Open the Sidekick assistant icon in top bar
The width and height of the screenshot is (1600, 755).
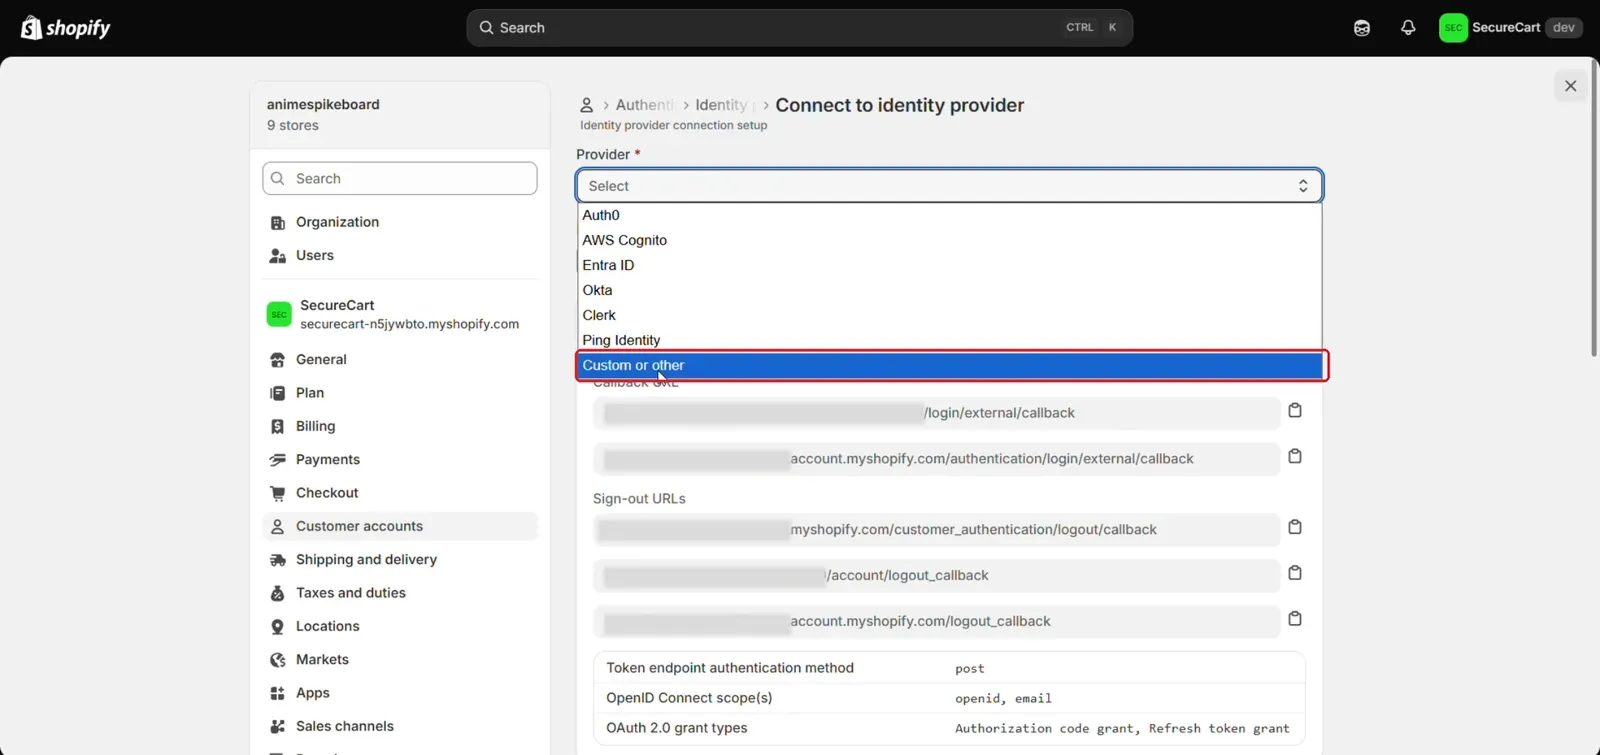pyautogui.click(x=1362, y=28)
